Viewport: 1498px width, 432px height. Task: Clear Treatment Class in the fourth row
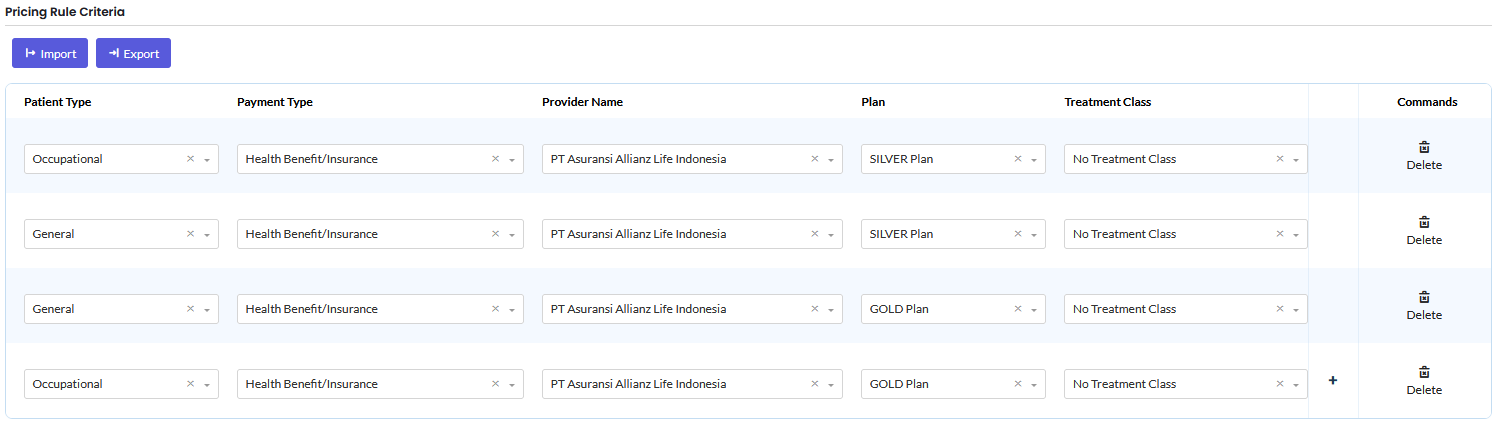pos(1280,384)
